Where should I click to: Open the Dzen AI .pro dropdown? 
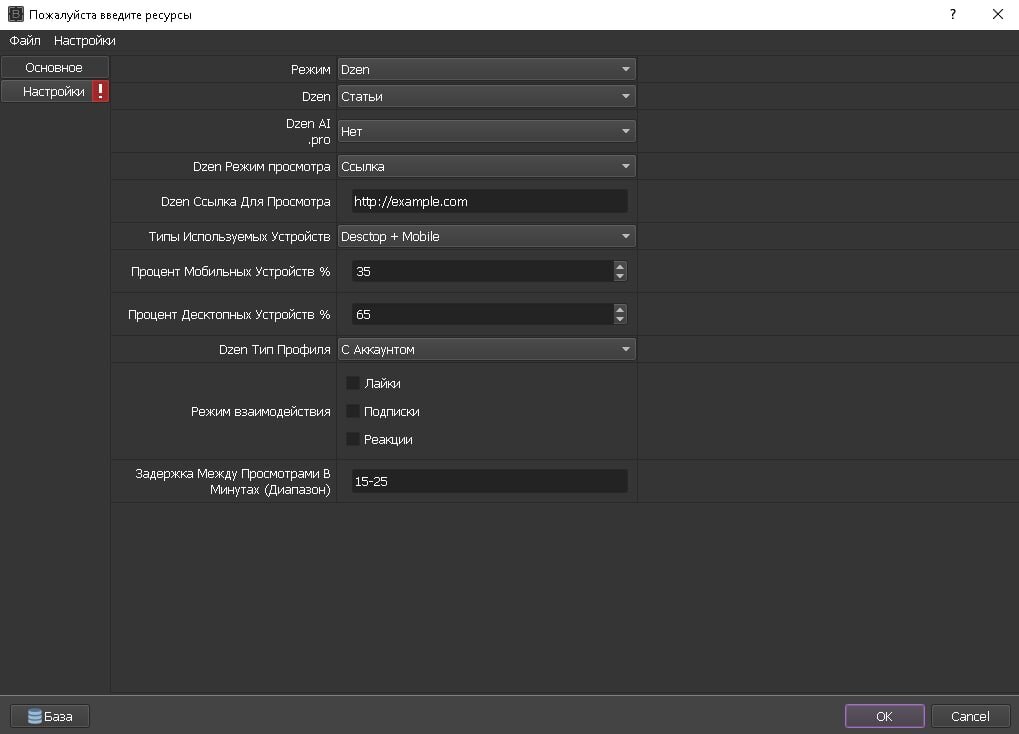click(487, 131)
